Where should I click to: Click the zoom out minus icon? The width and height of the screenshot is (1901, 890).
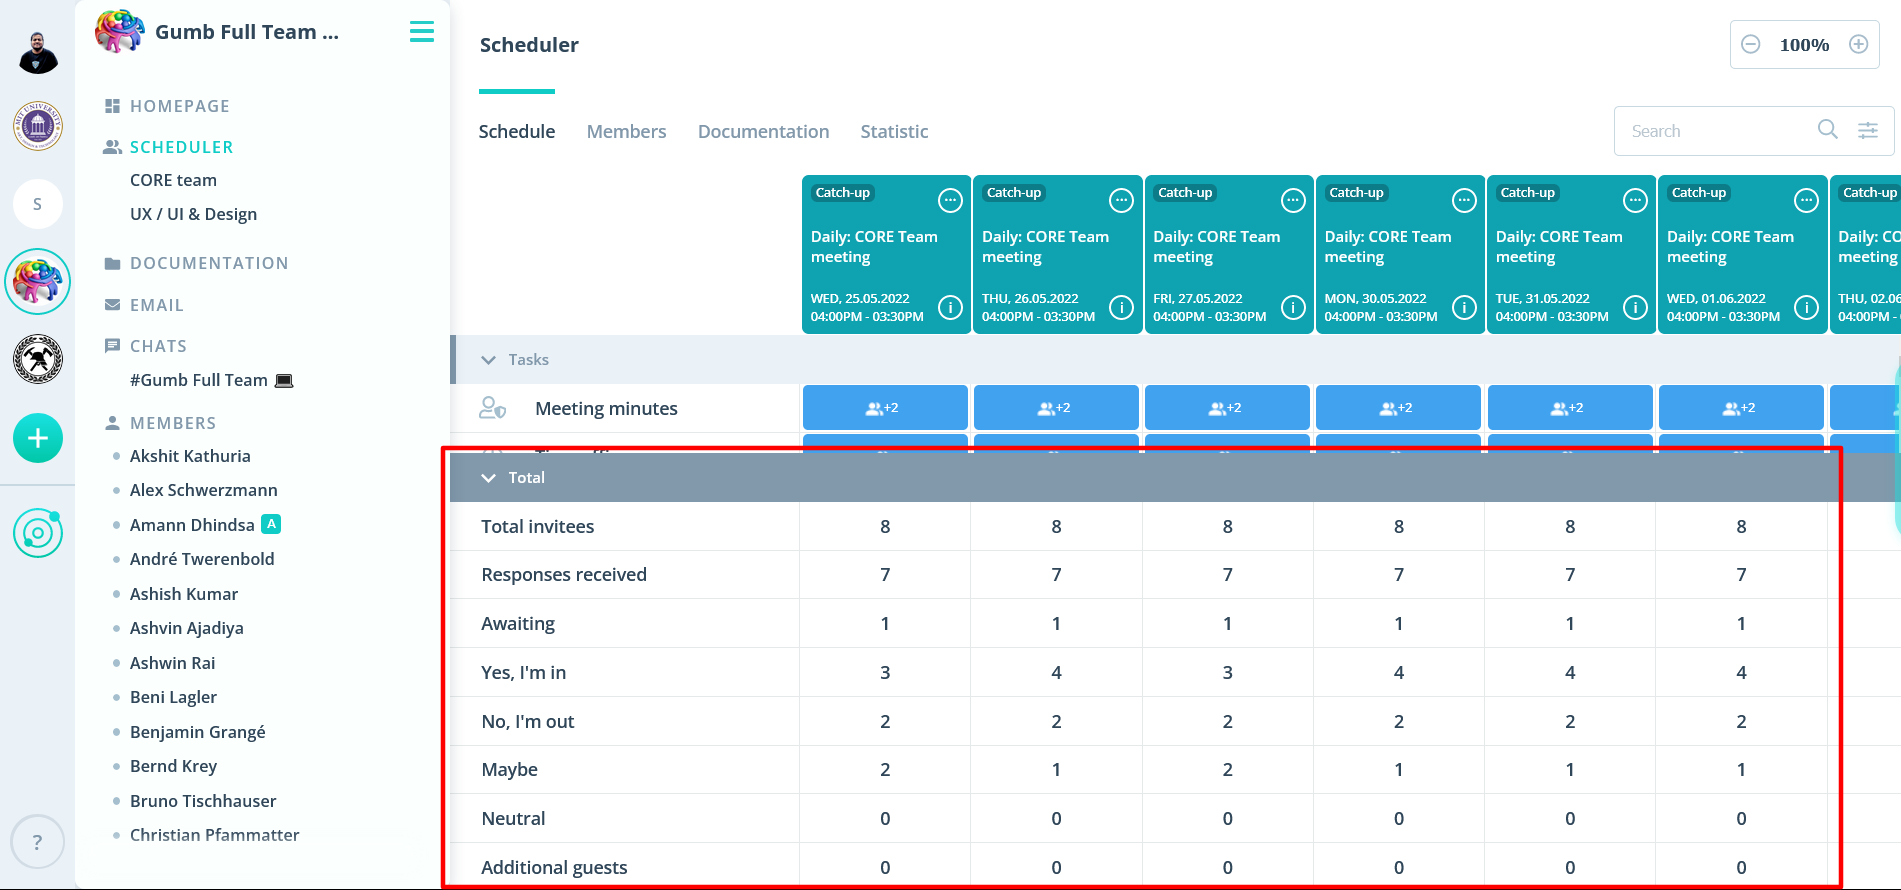tap(1751, 44)
